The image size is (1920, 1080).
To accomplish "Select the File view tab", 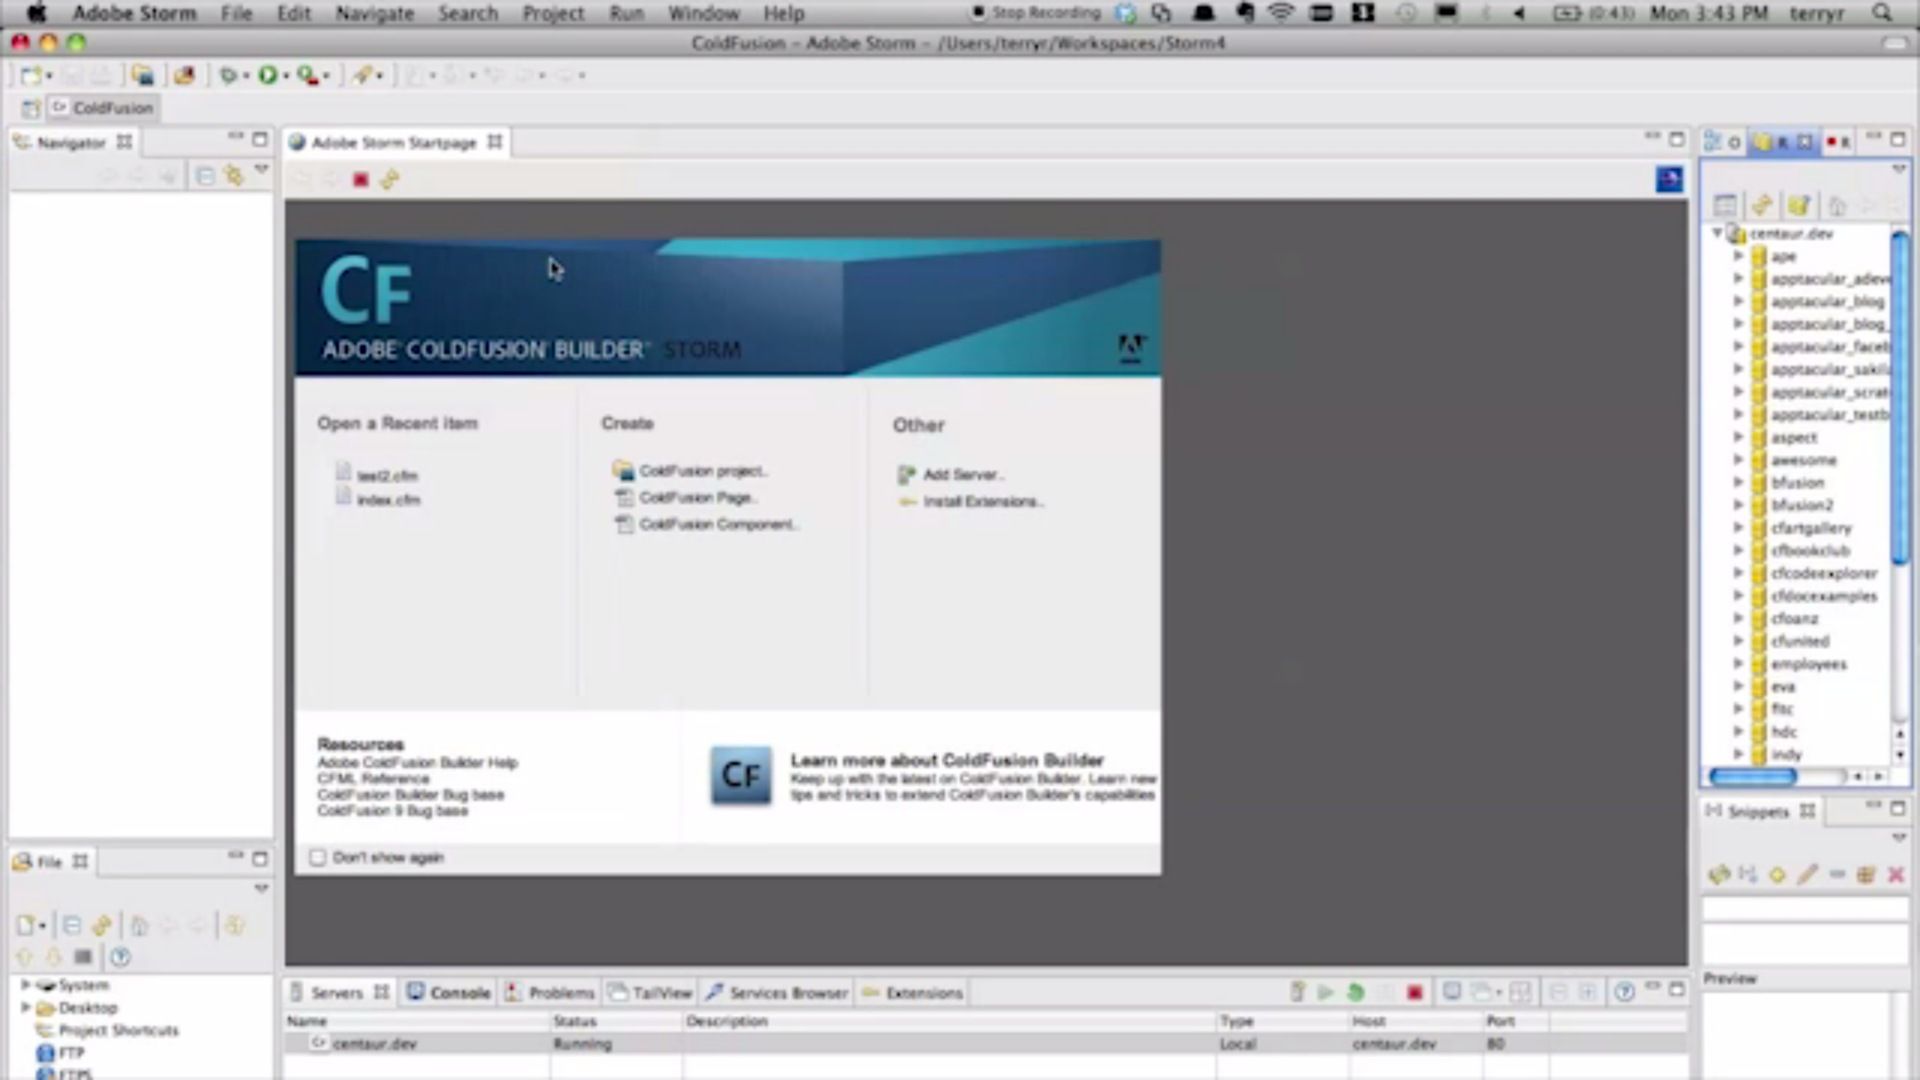I will (x=50, y=862).
